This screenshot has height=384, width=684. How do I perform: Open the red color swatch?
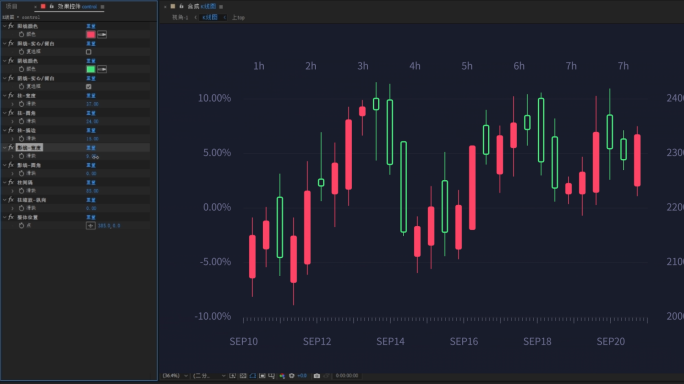[x=91, y=34]
